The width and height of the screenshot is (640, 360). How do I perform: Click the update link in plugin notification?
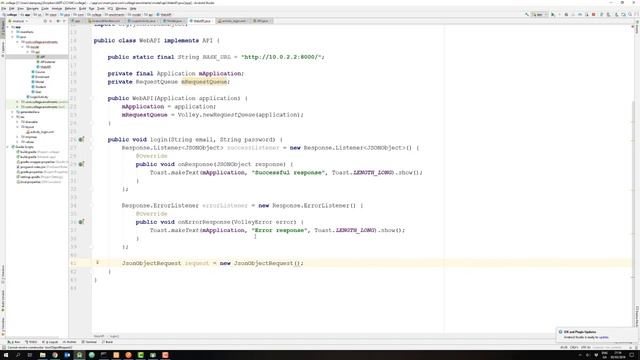pyautogui.click(x=604, y=338)
